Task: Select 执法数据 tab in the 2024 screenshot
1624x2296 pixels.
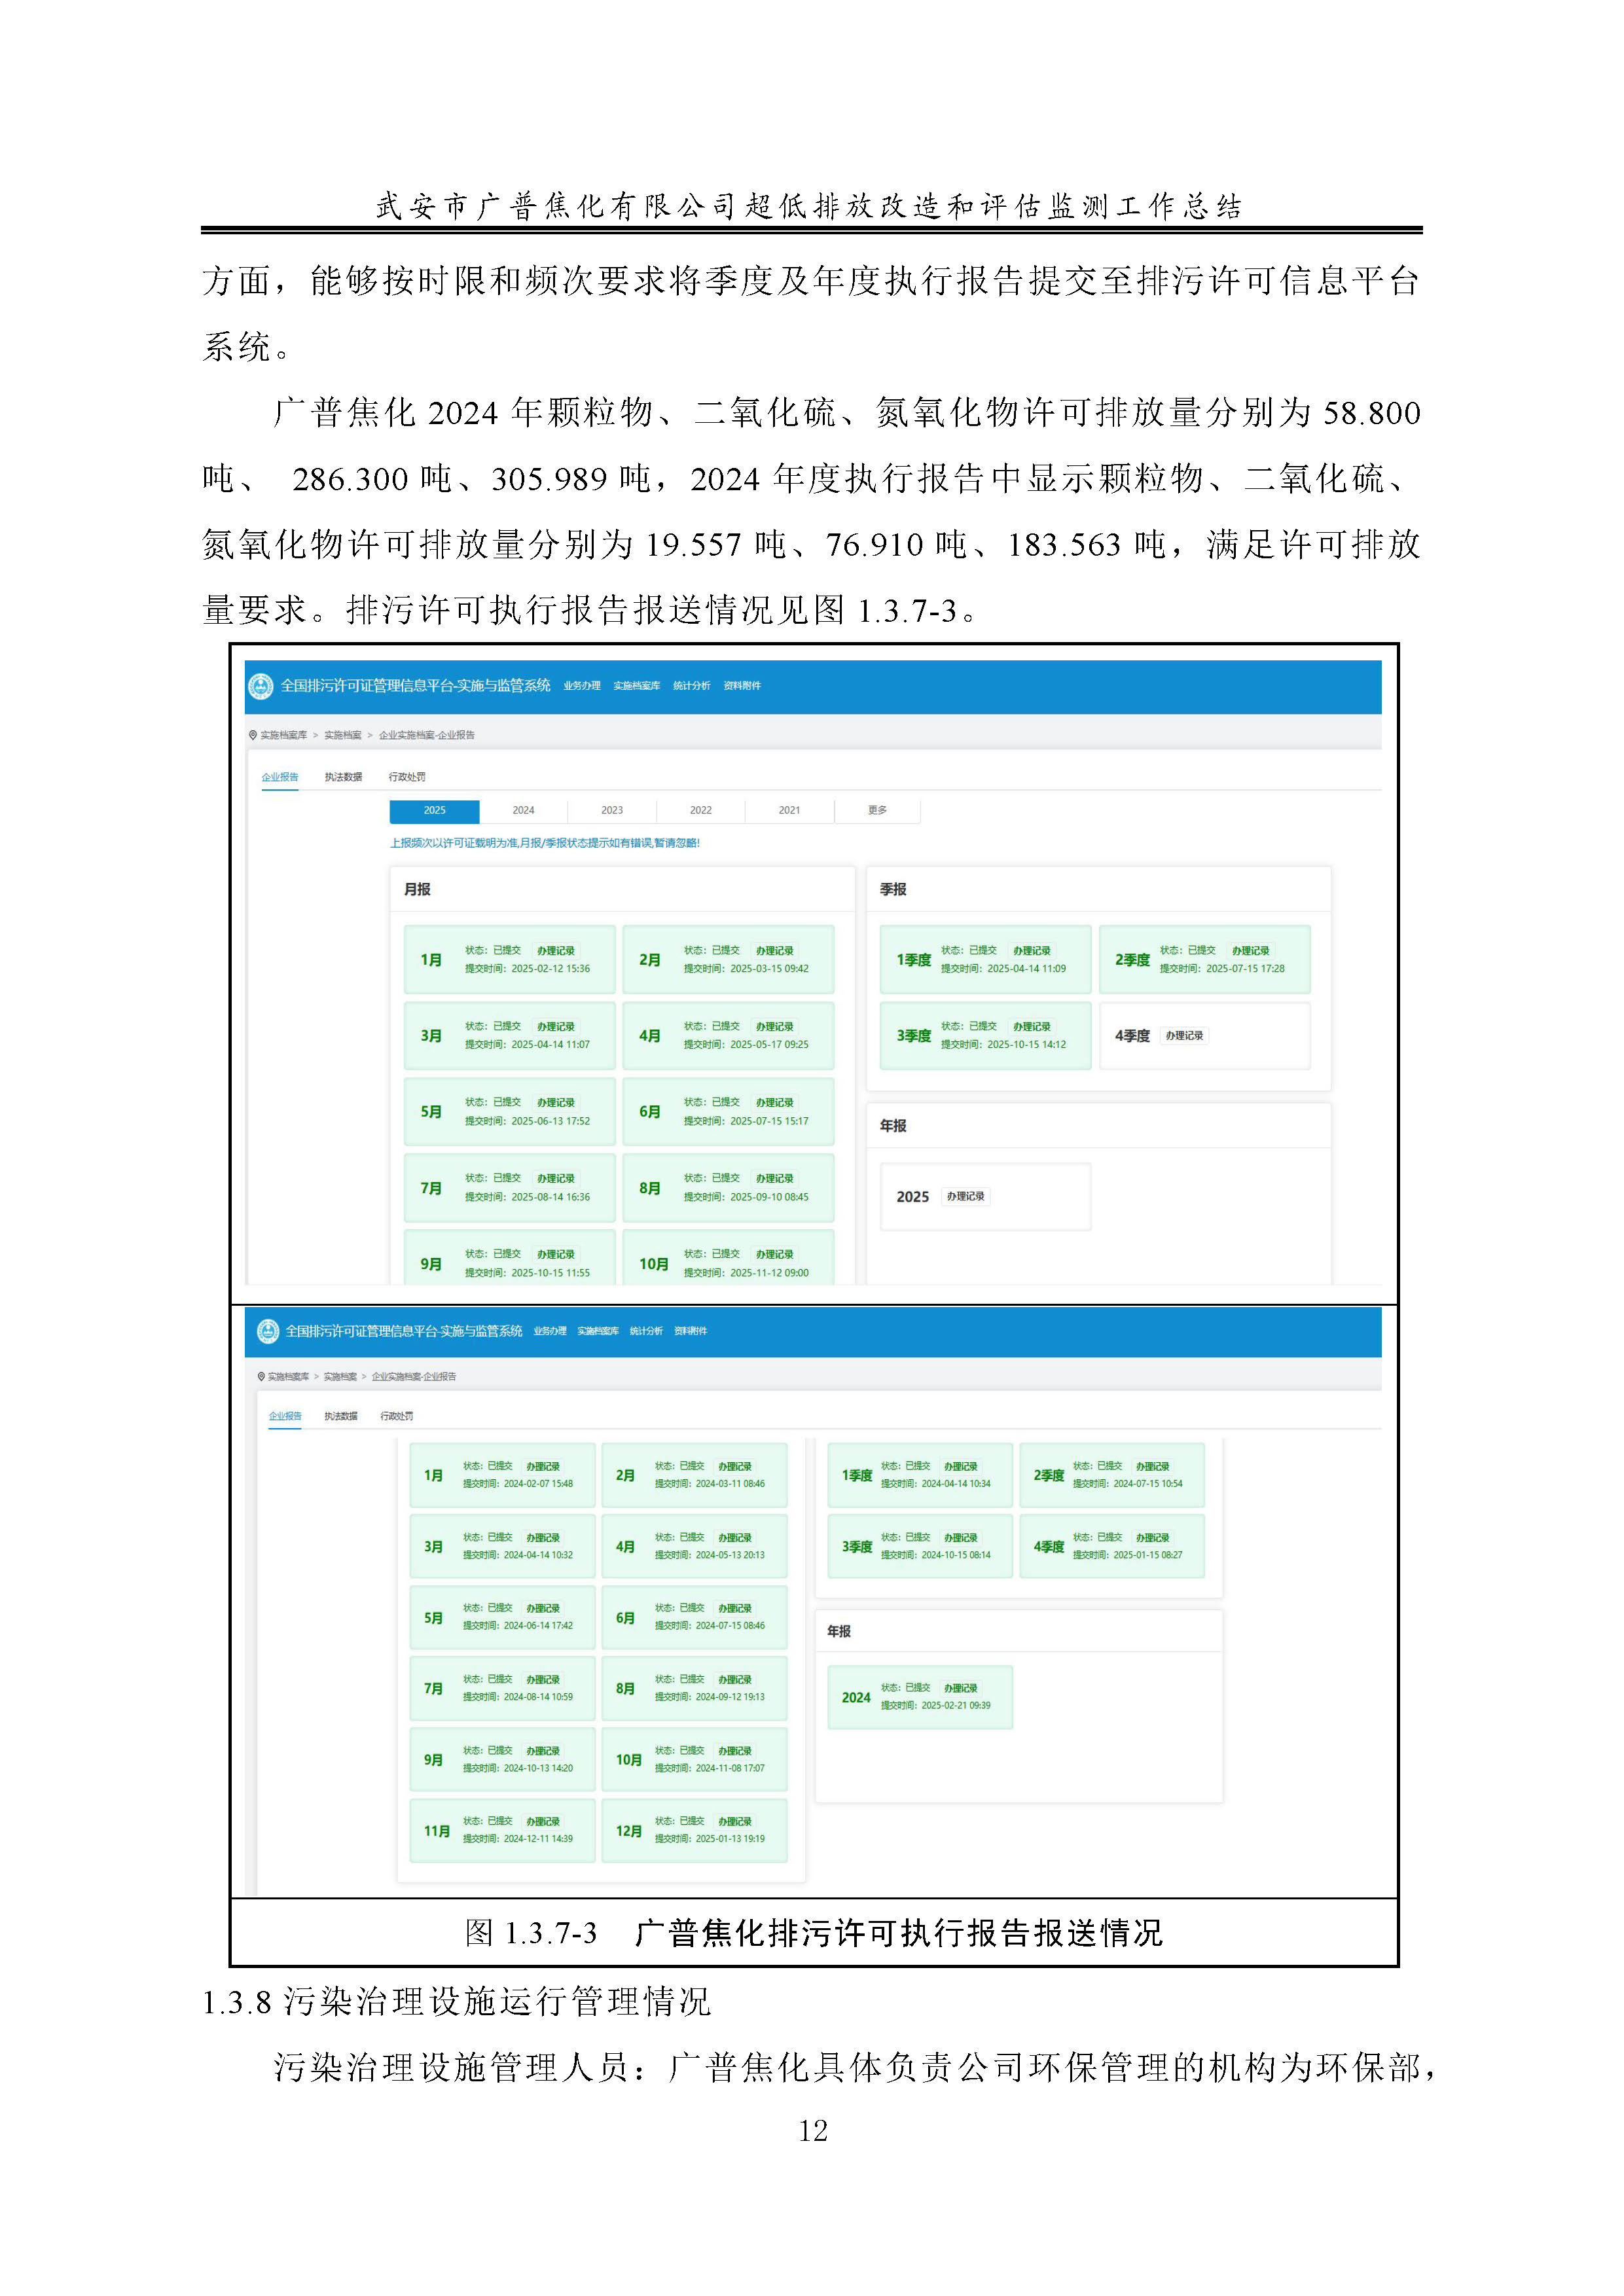Action: [x=341, y=1416]
